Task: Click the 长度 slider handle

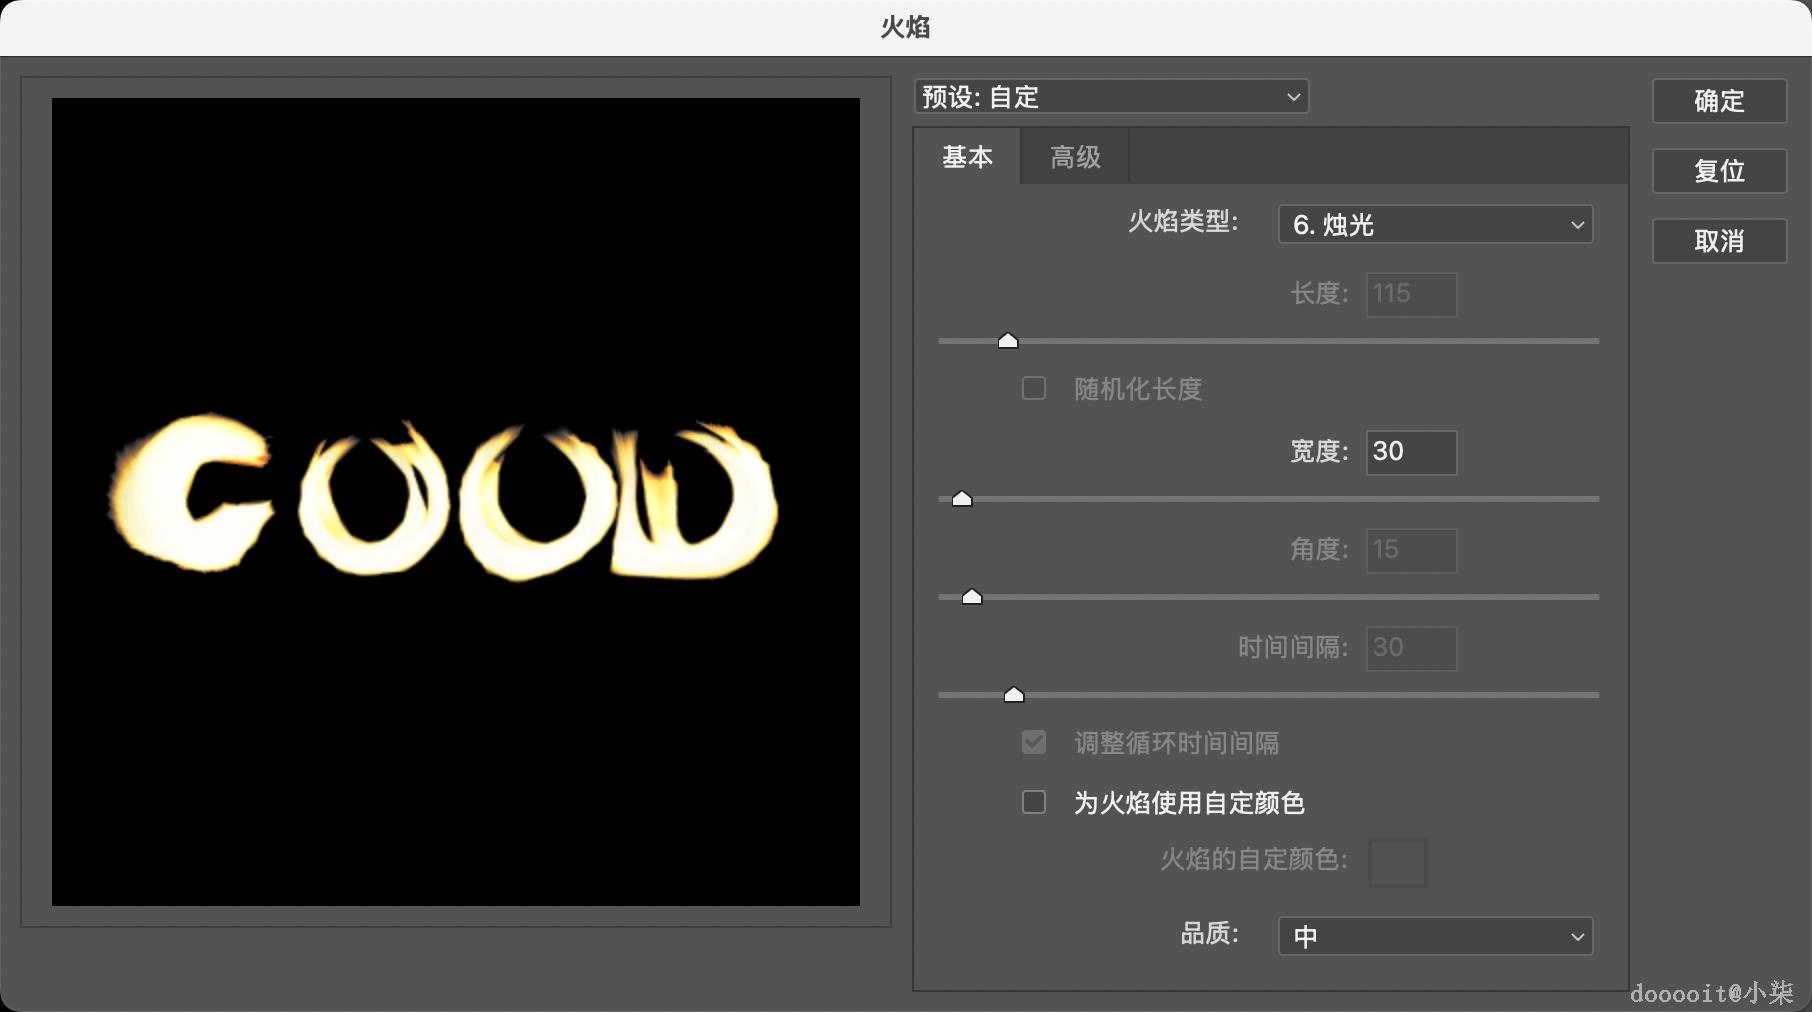Action: point(1007,340)
